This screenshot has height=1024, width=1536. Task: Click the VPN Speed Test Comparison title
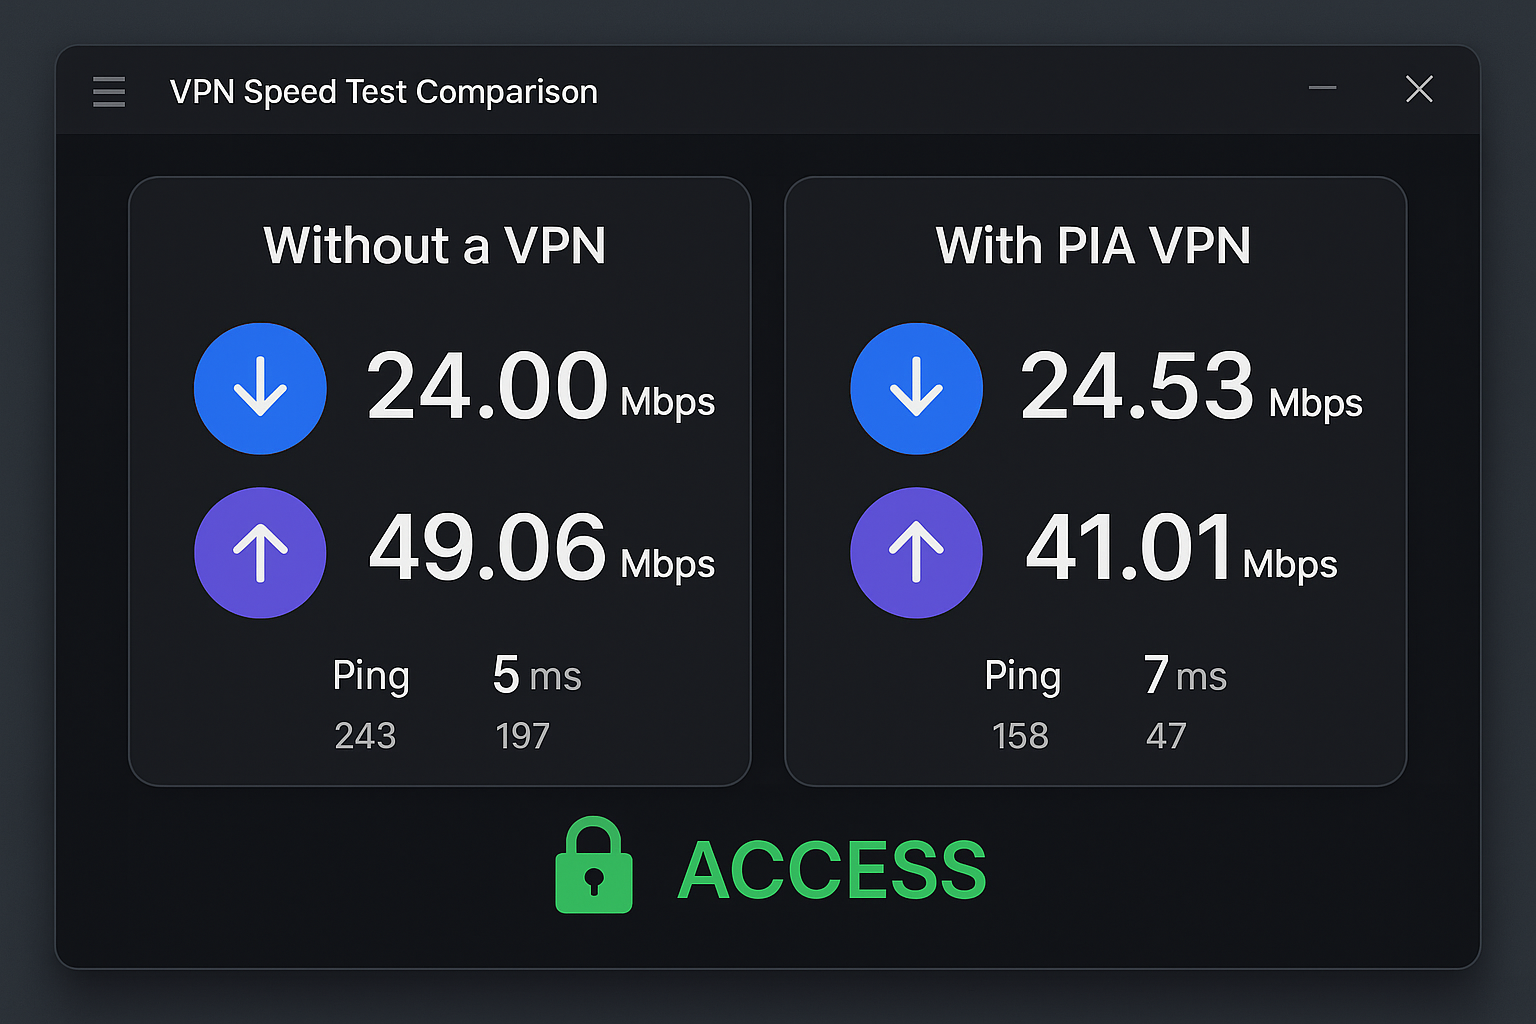coord(383,91)
